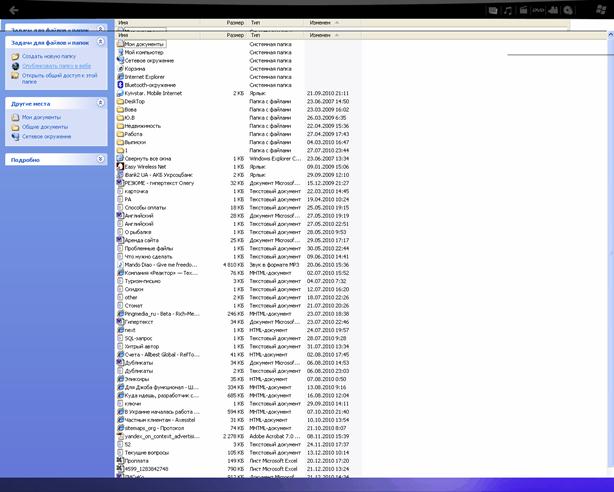Select the file named Аренда сайта
Image resolution: width=614 pixels, height=492 pixels.
pos(141,241)
